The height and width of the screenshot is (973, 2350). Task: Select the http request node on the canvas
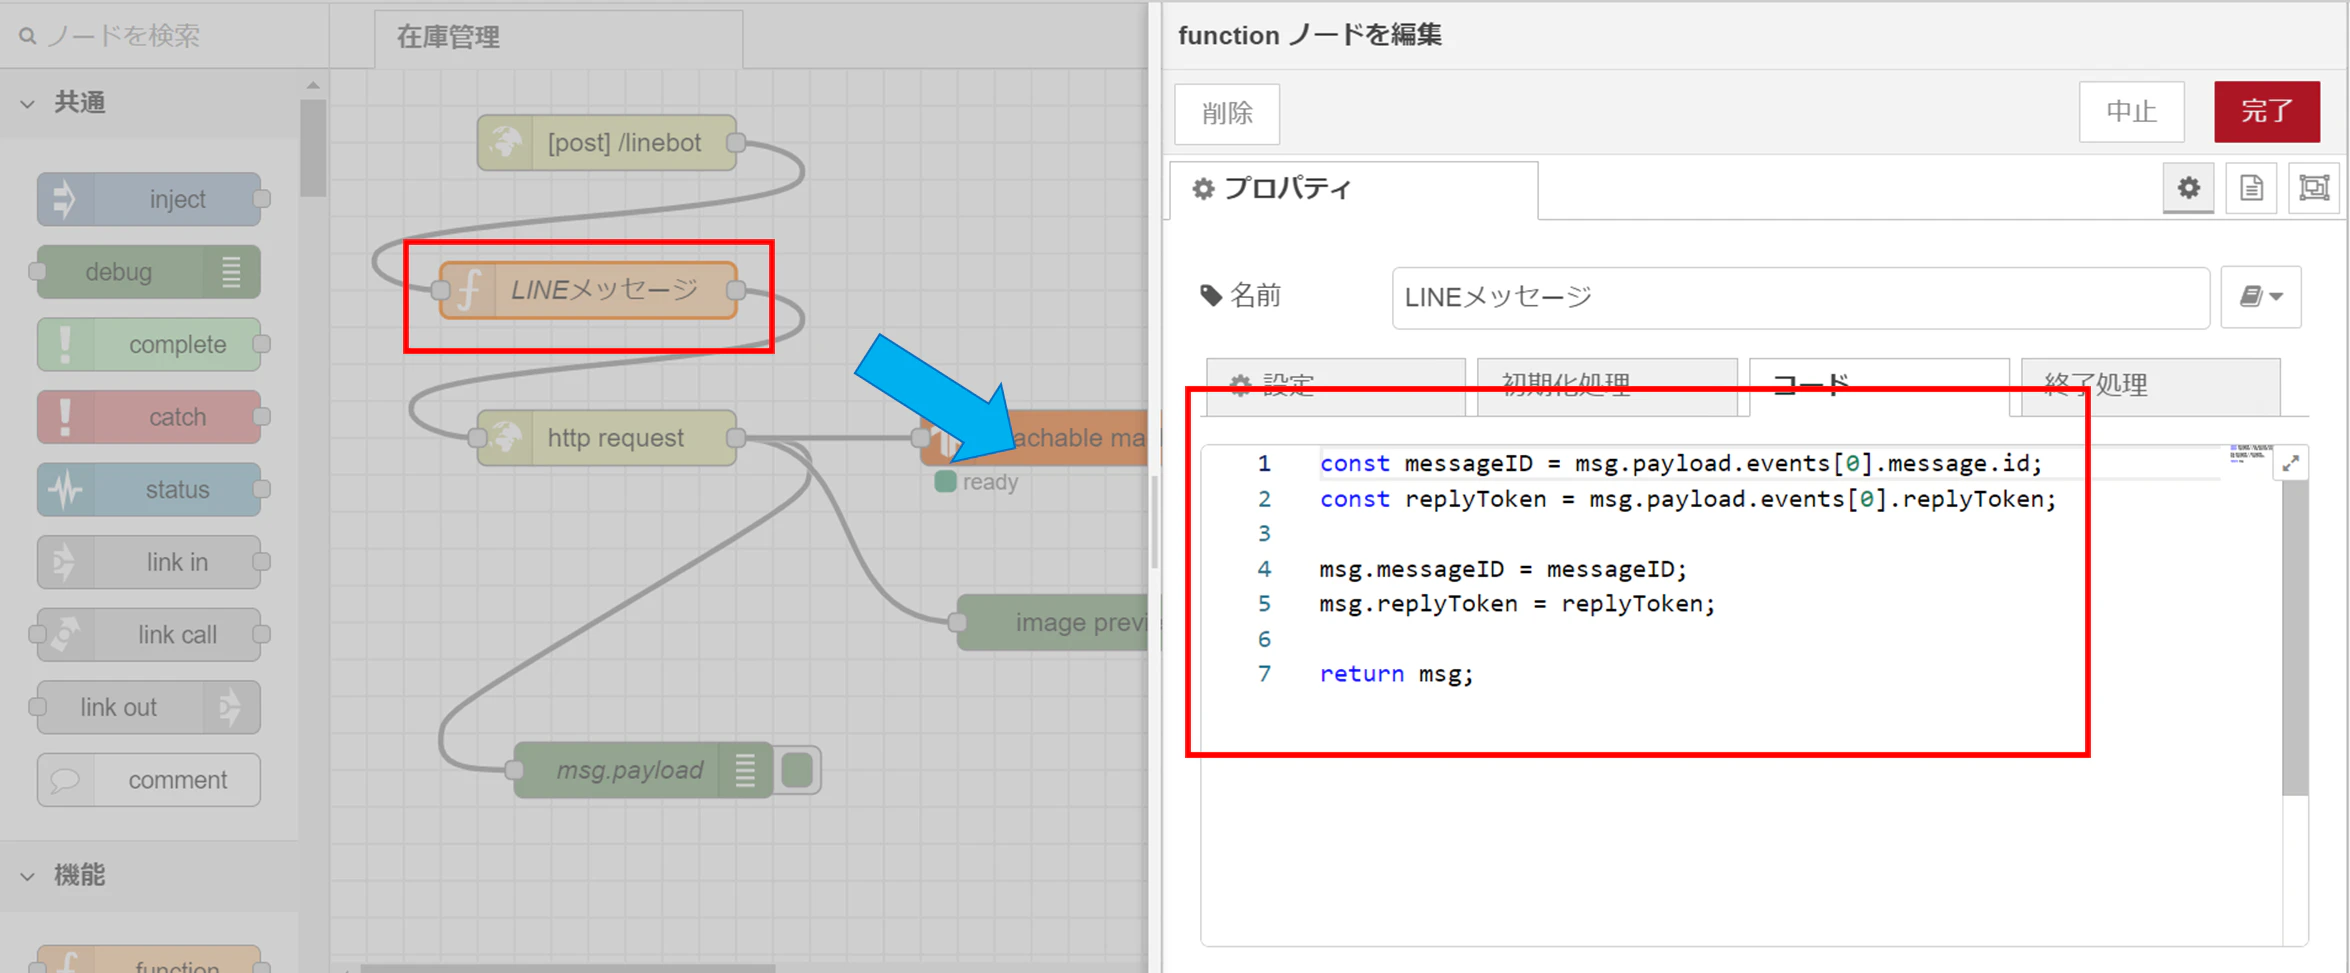(x=607, y=438)
